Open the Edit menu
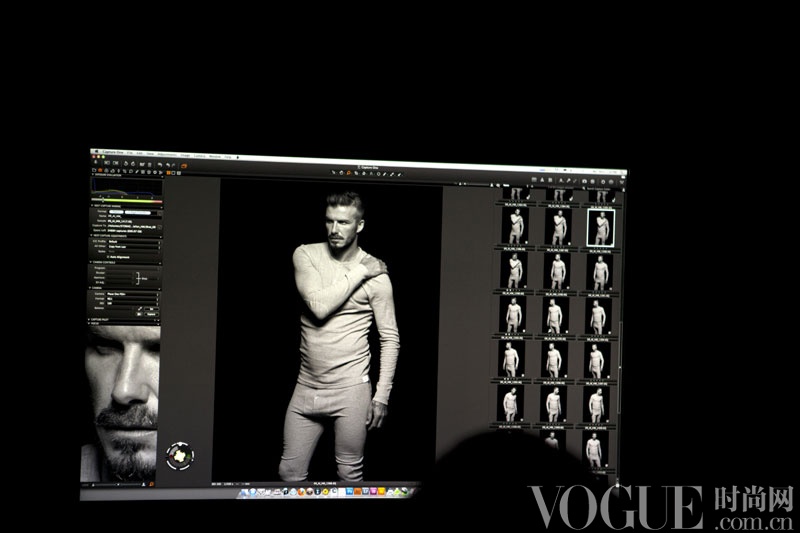This screenshot has width=800, height=533. tap(139, 154)
